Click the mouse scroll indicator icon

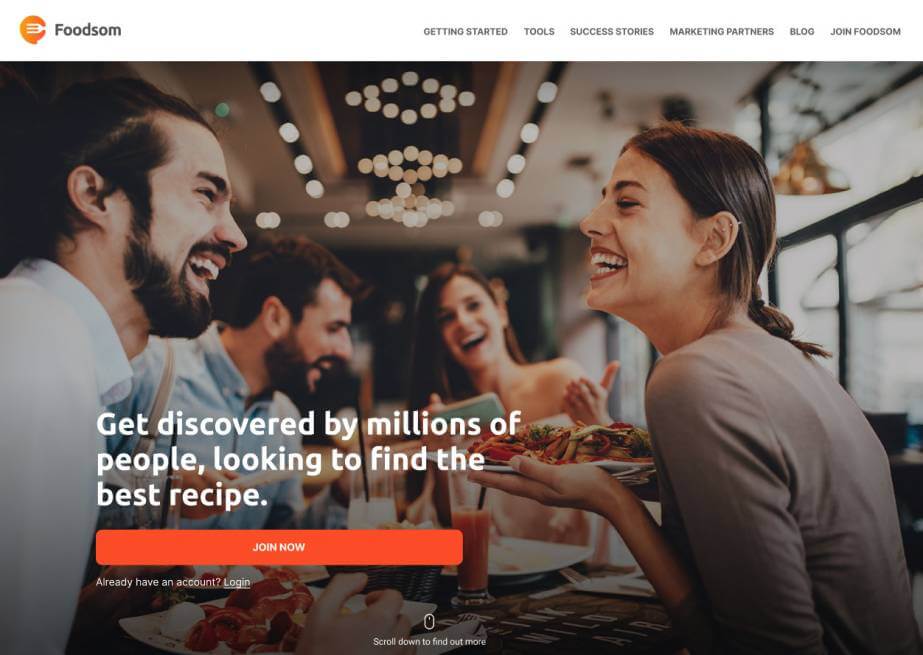[x=429, y=621]
